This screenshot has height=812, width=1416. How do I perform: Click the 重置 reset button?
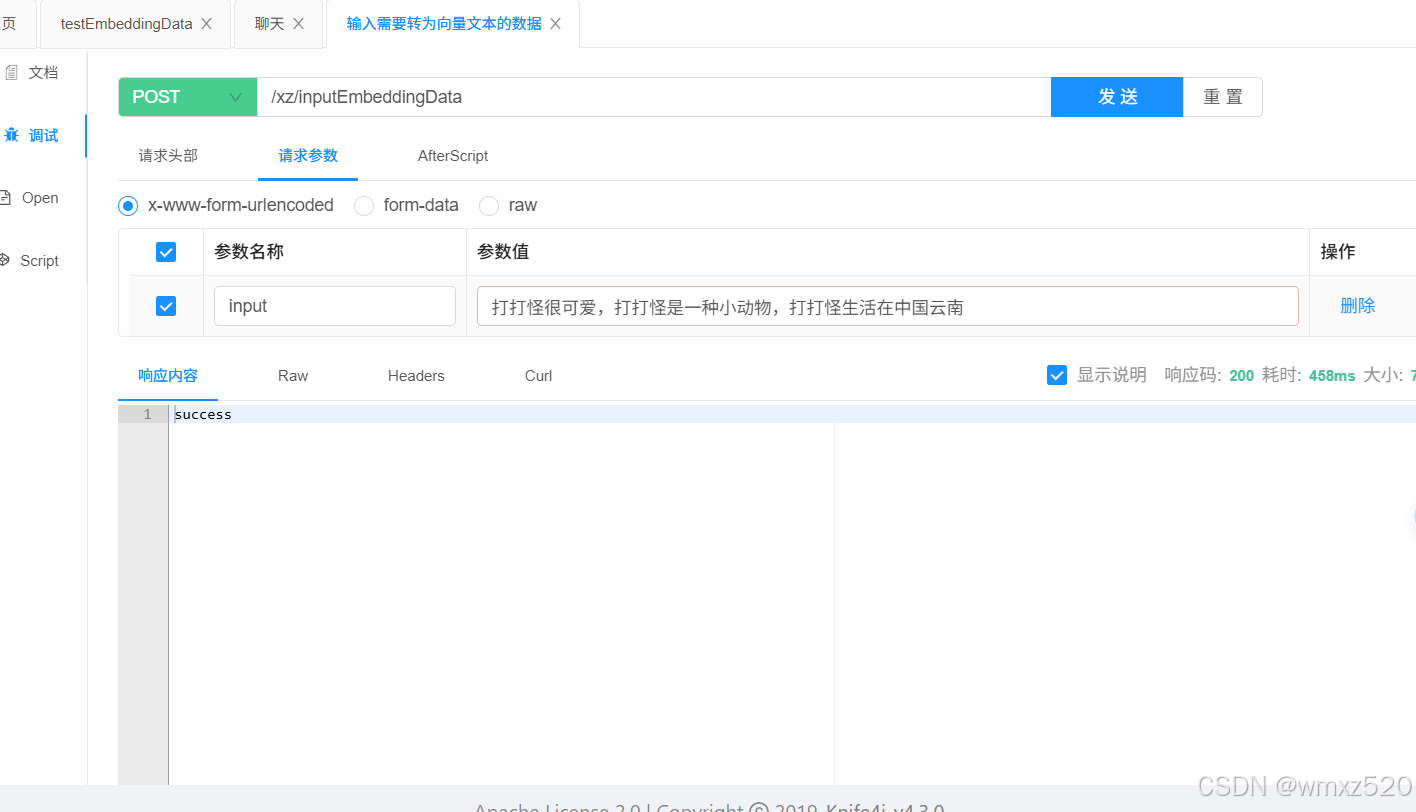click(1222, 97)
